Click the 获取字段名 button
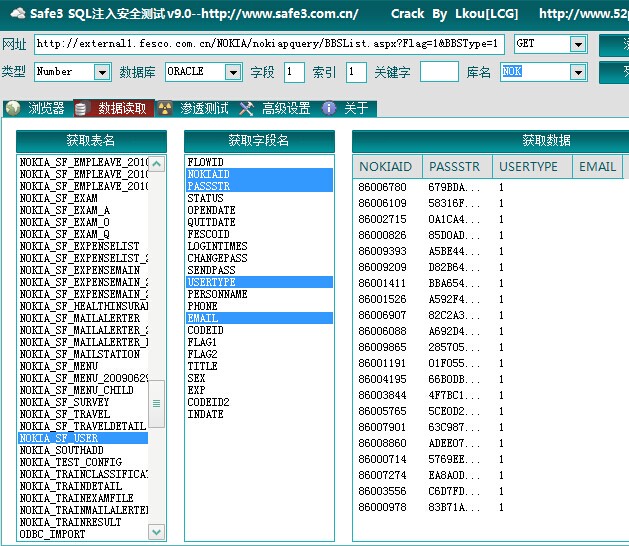 (x=259, y=140)
